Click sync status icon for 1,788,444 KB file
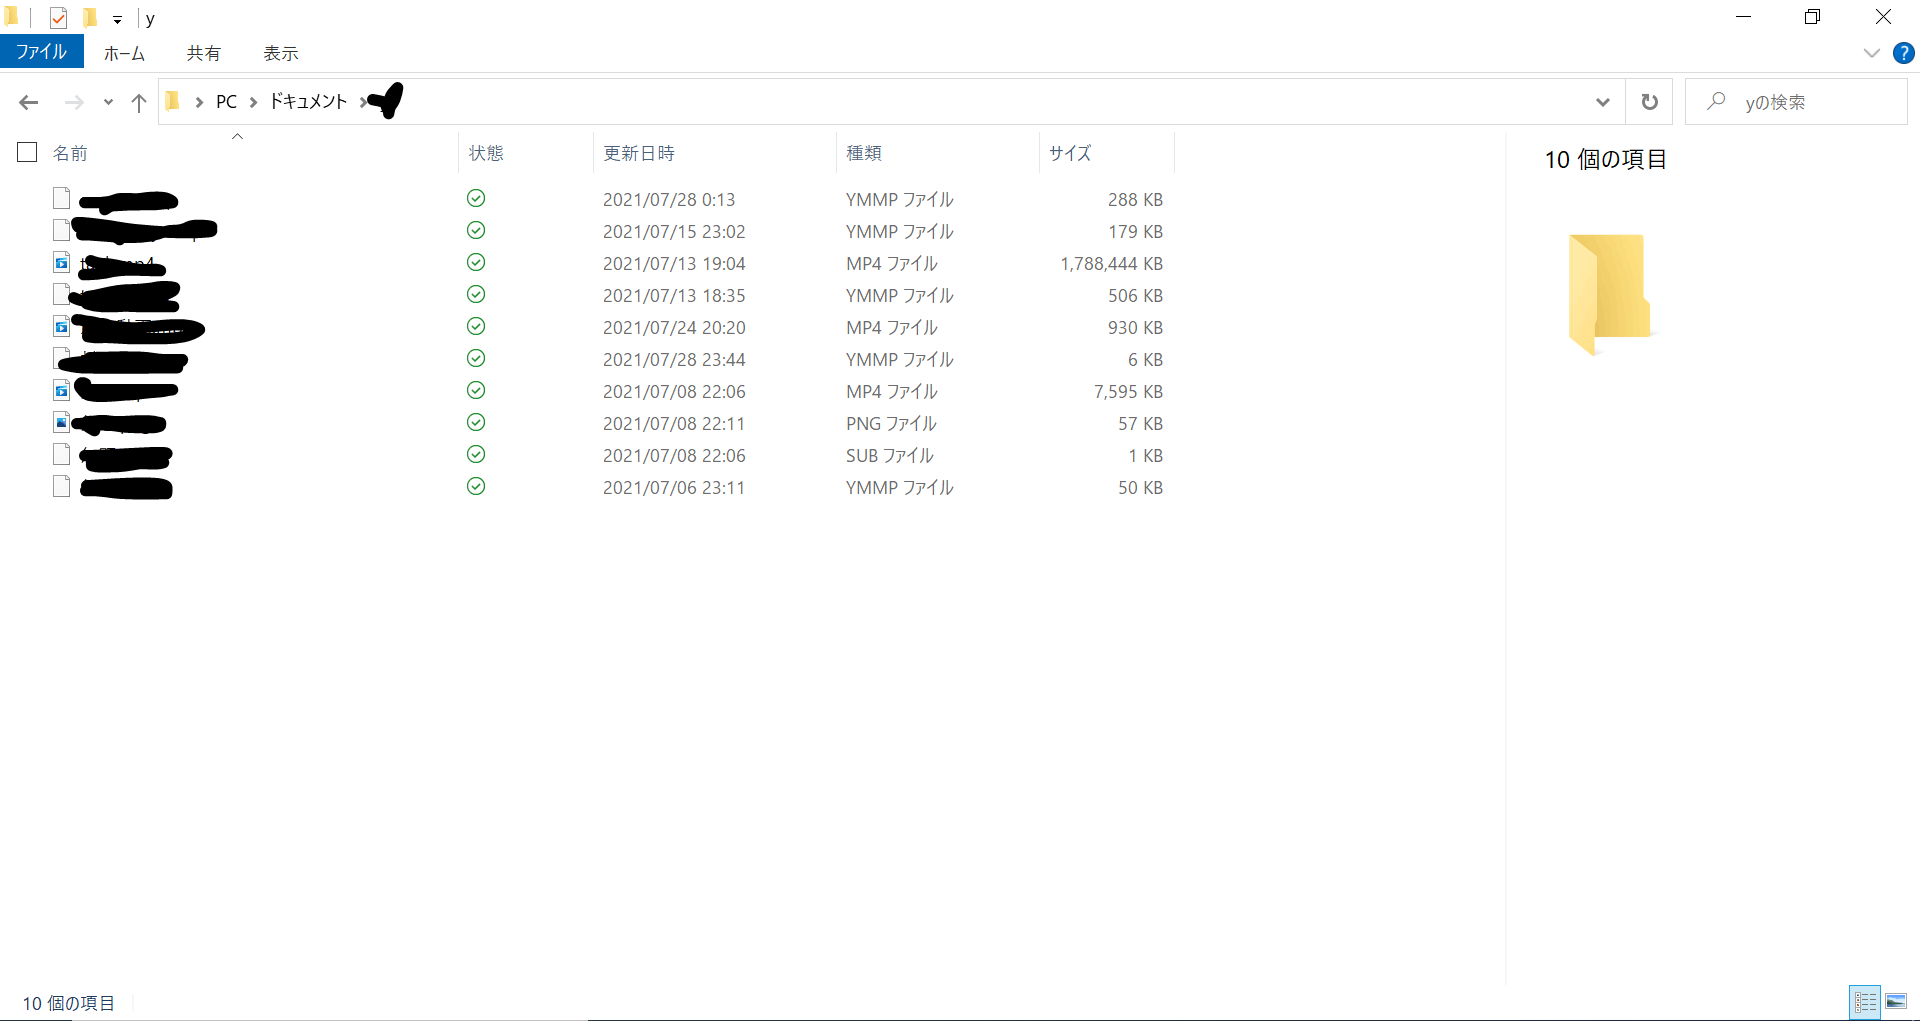The width and height of the screenshot is (1920, 1021). 476,262
